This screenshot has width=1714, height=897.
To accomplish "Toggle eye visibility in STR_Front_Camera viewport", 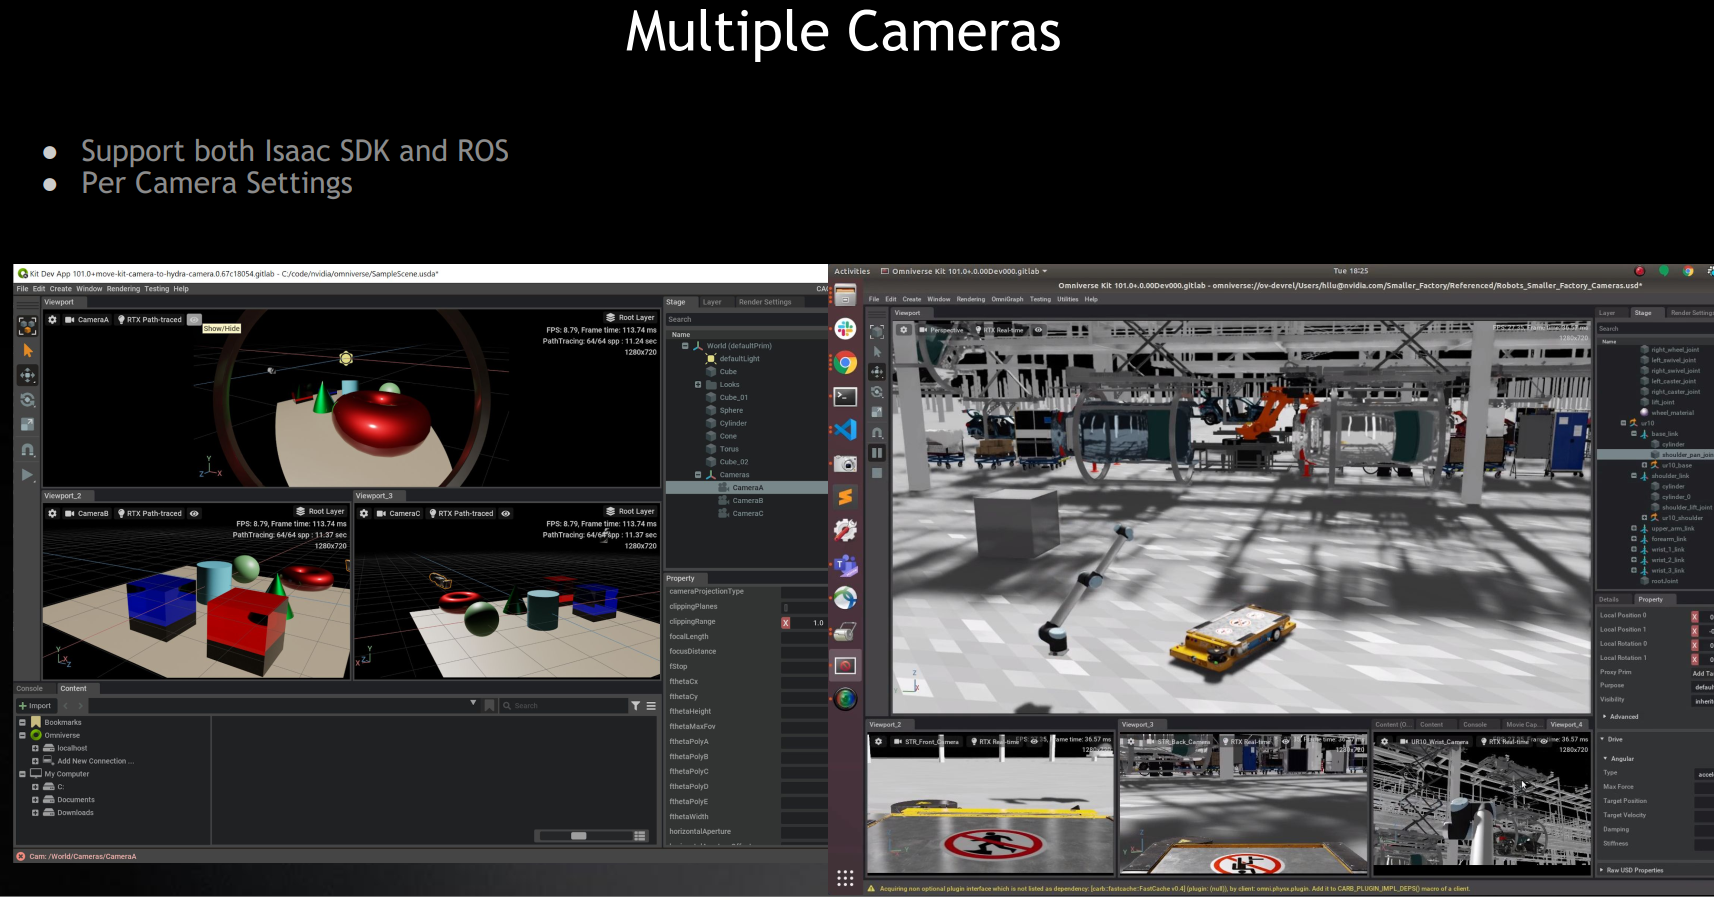I will click(x=1034, y=742).
